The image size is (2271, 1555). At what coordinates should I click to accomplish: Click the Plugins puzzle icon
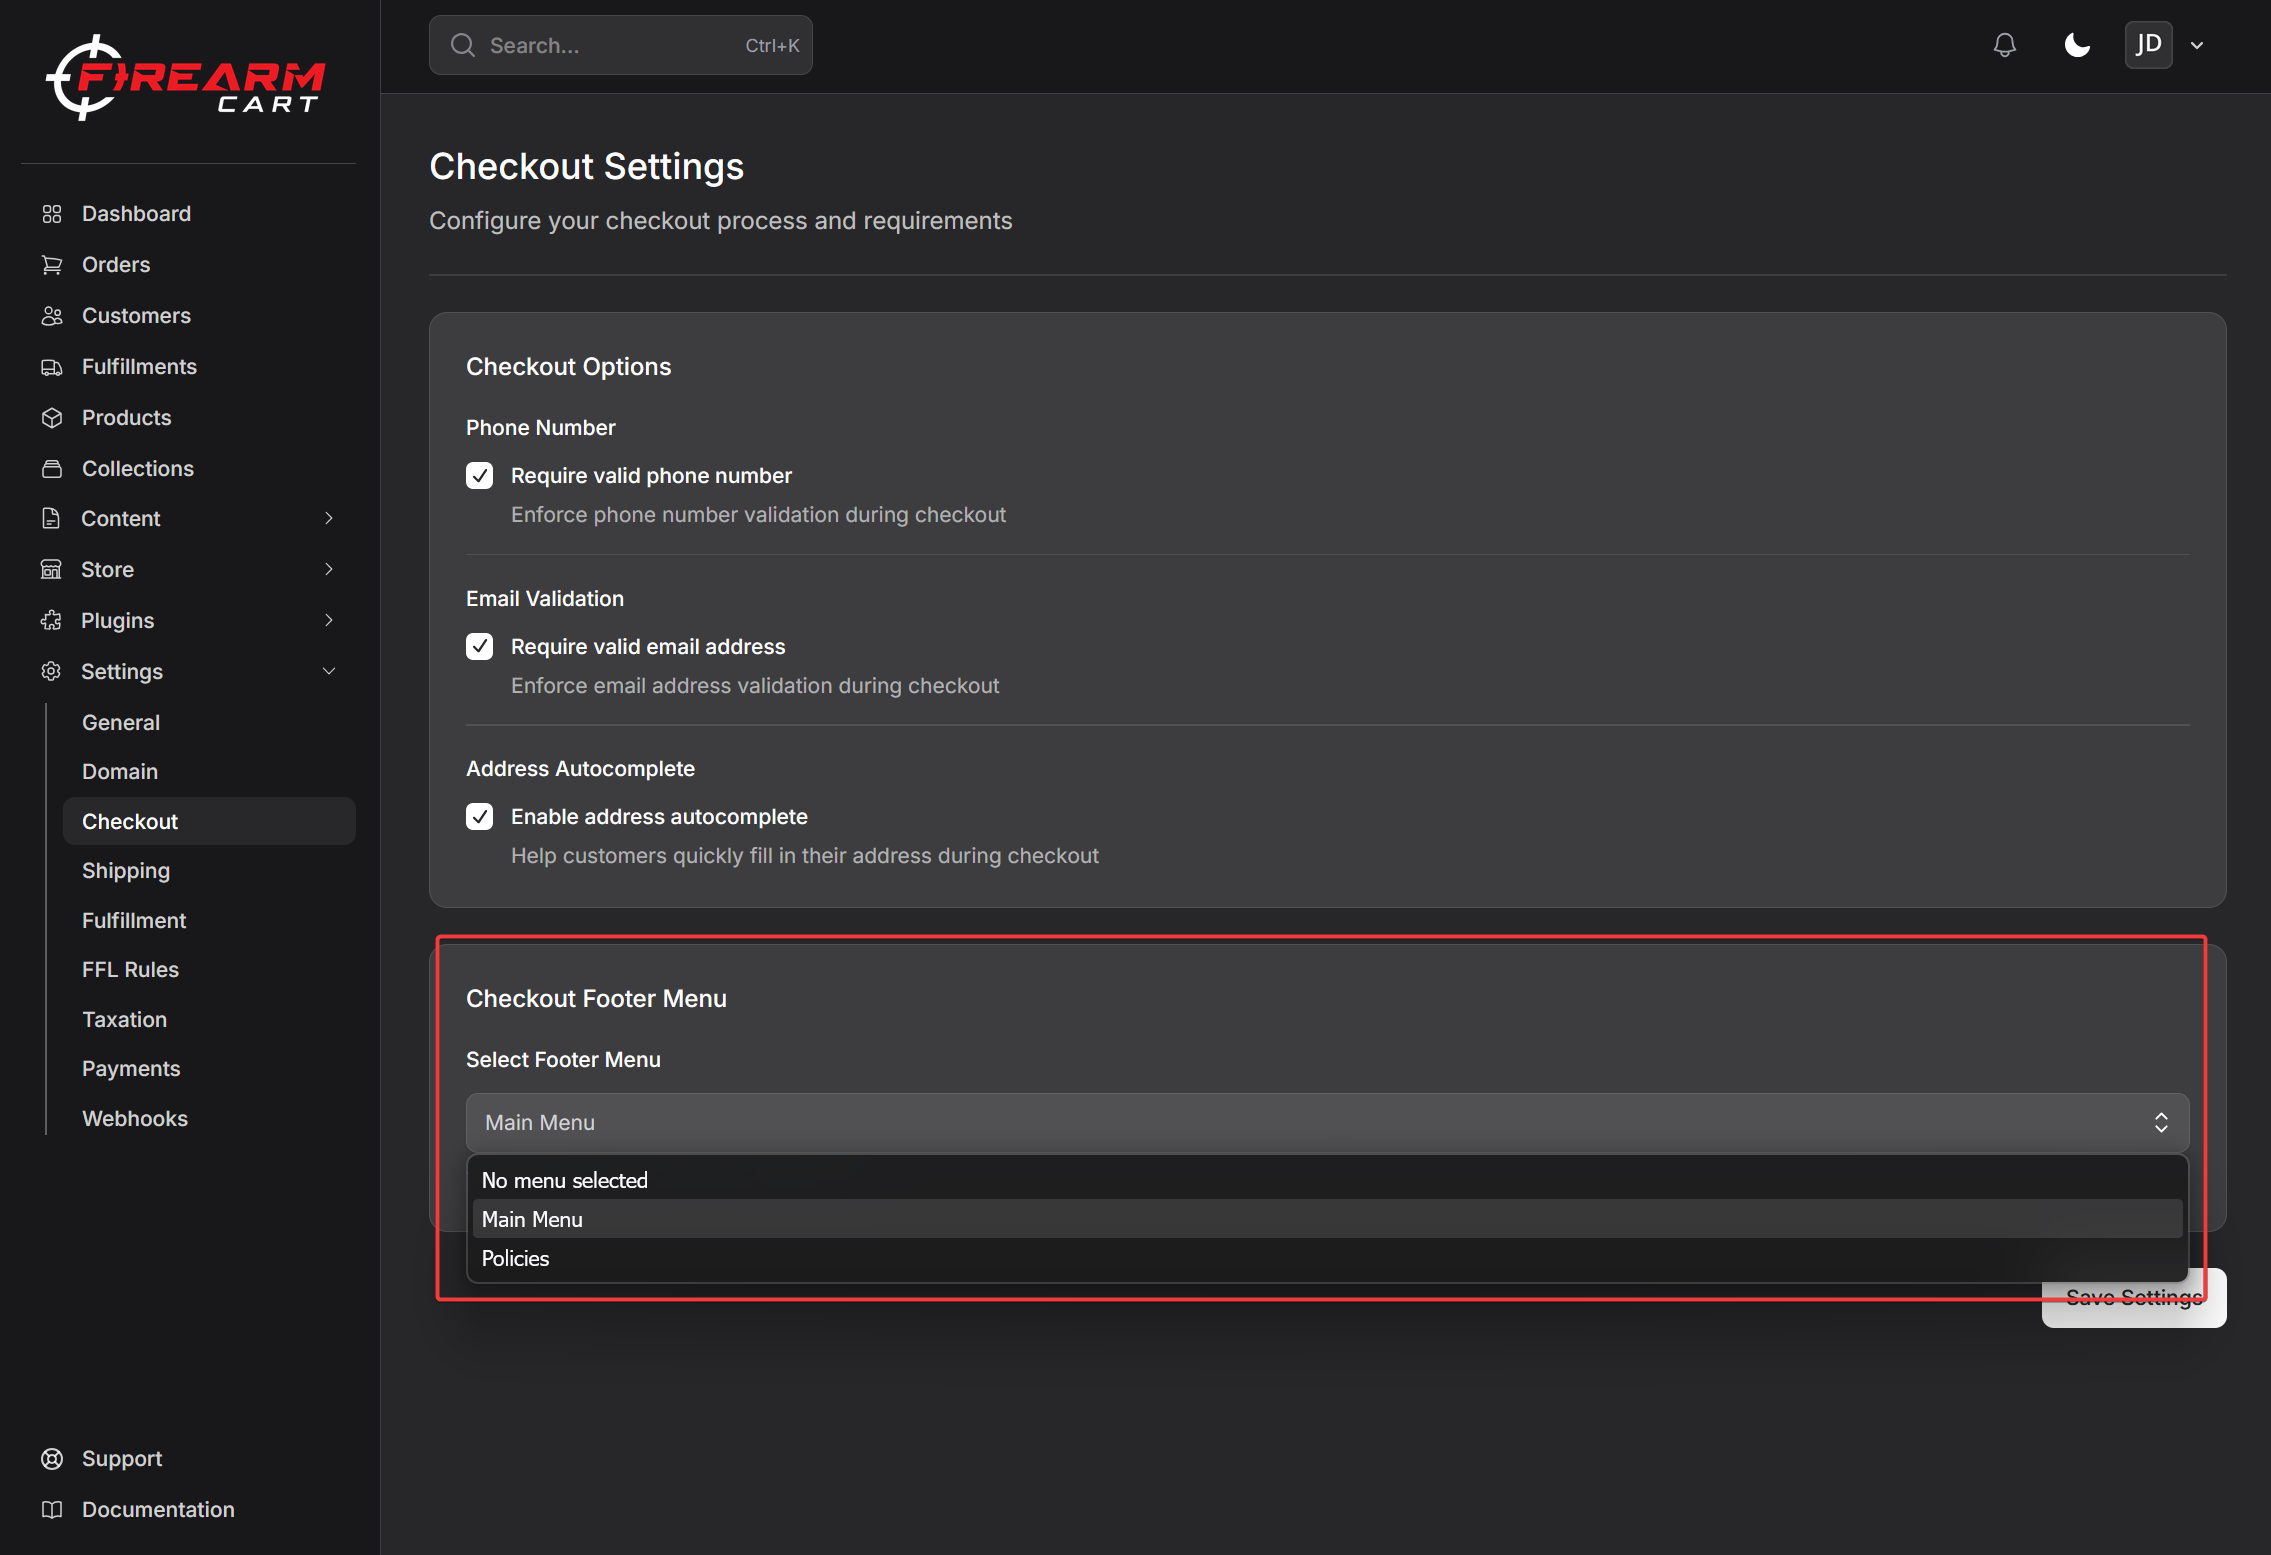(x=51, y=620)
